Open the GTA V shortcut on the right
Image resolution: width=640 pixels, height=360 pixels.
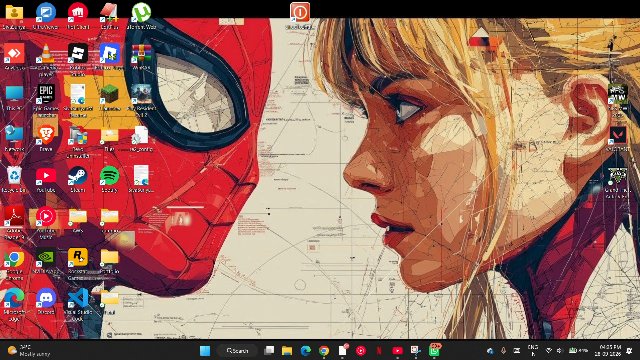[618, 176]
